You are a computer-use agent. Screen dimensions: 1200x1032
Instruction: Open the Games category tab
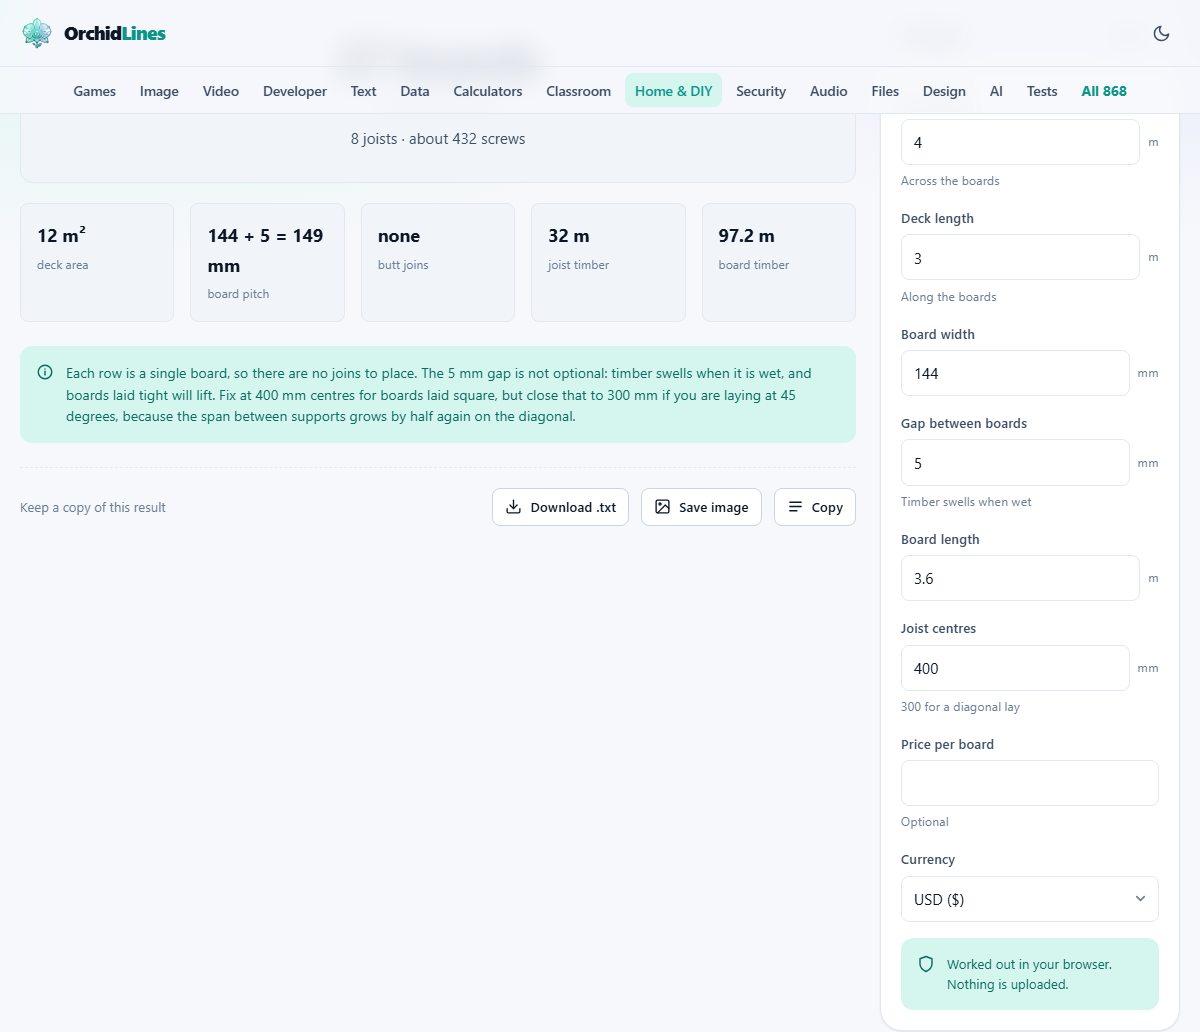point(95,91)
